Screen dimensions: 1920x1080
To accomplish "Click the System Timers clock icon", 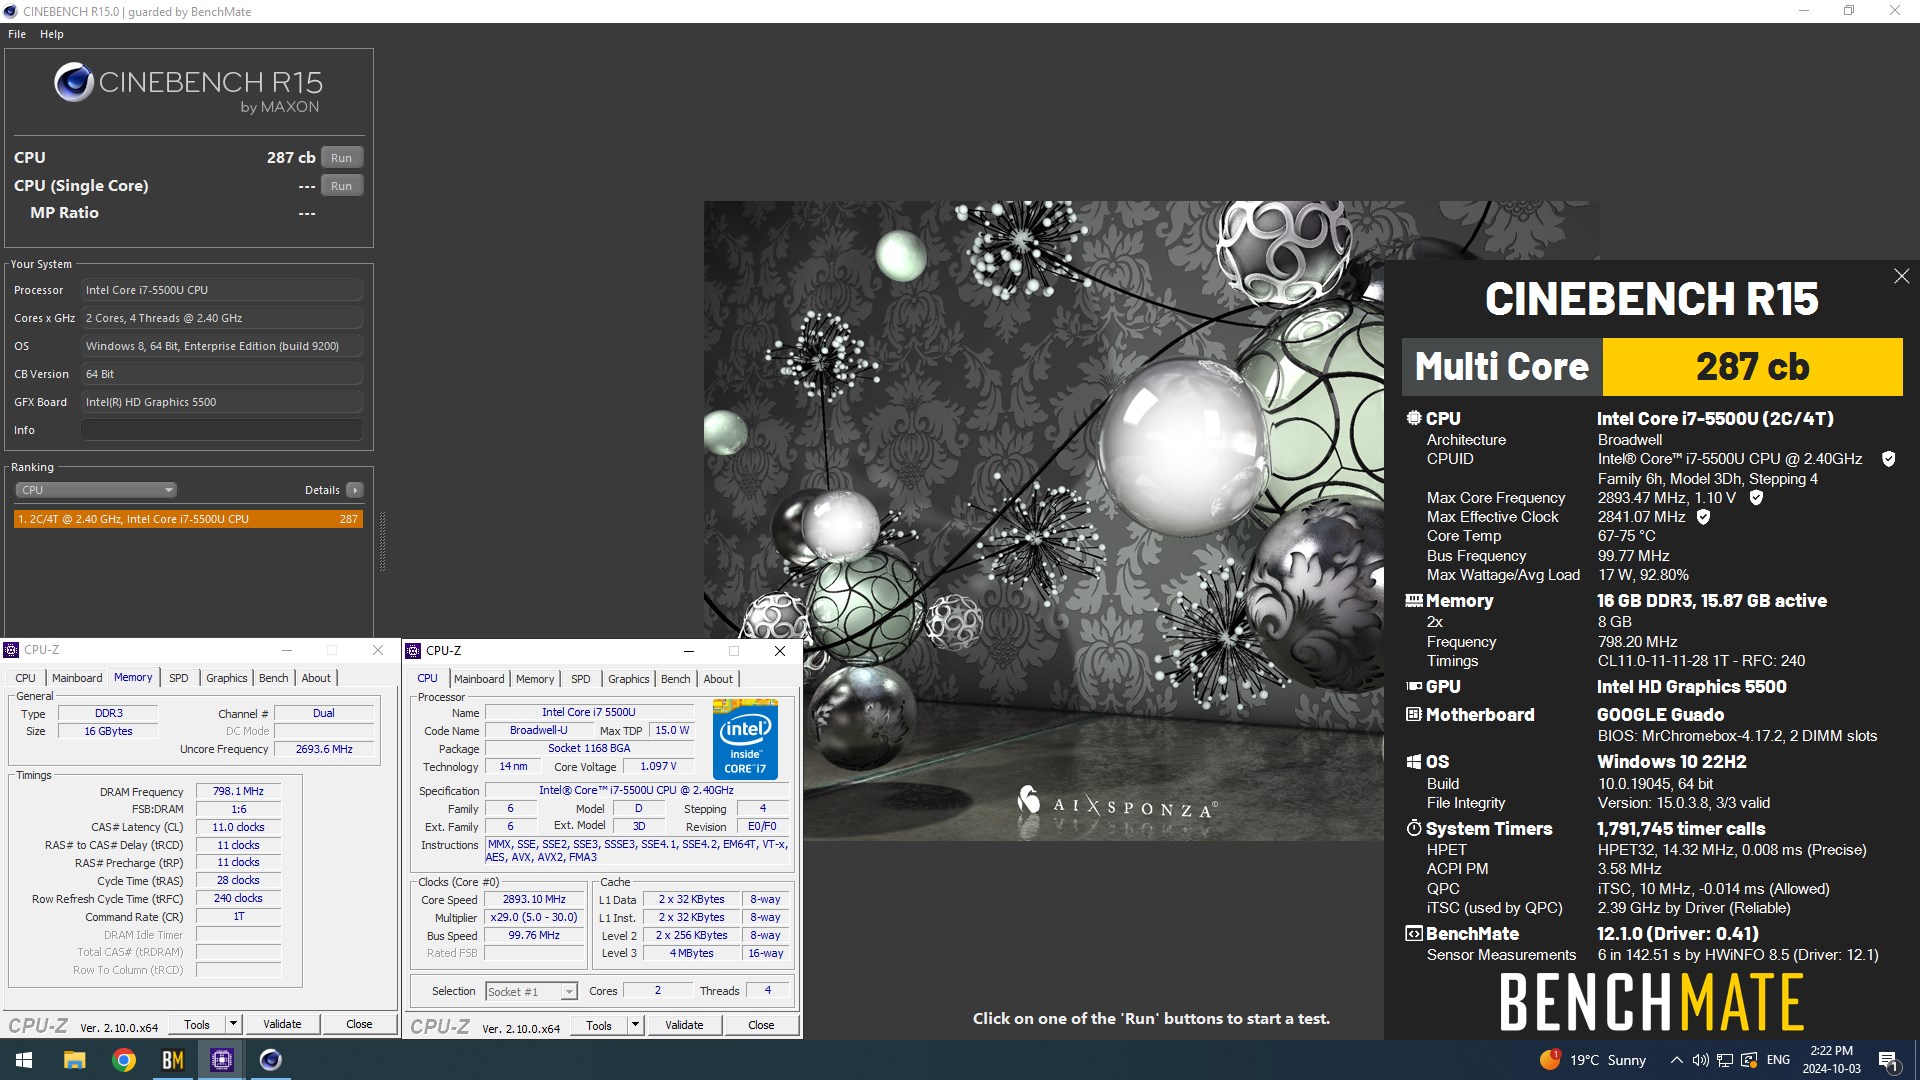I will coord(1414,828).
